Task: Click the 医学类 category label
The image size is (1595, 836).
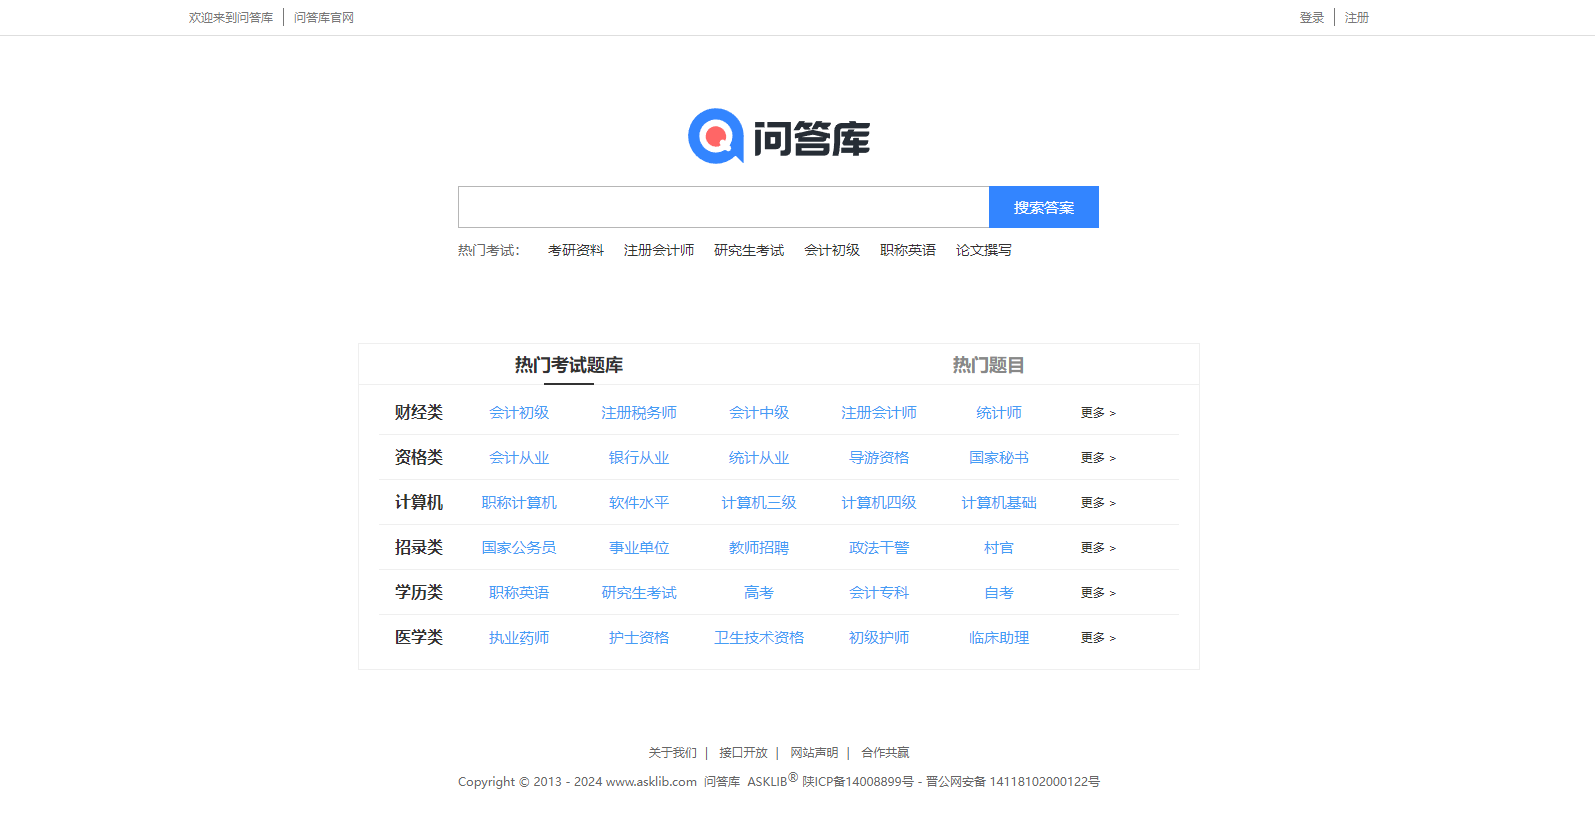Action: coord(419,638)
